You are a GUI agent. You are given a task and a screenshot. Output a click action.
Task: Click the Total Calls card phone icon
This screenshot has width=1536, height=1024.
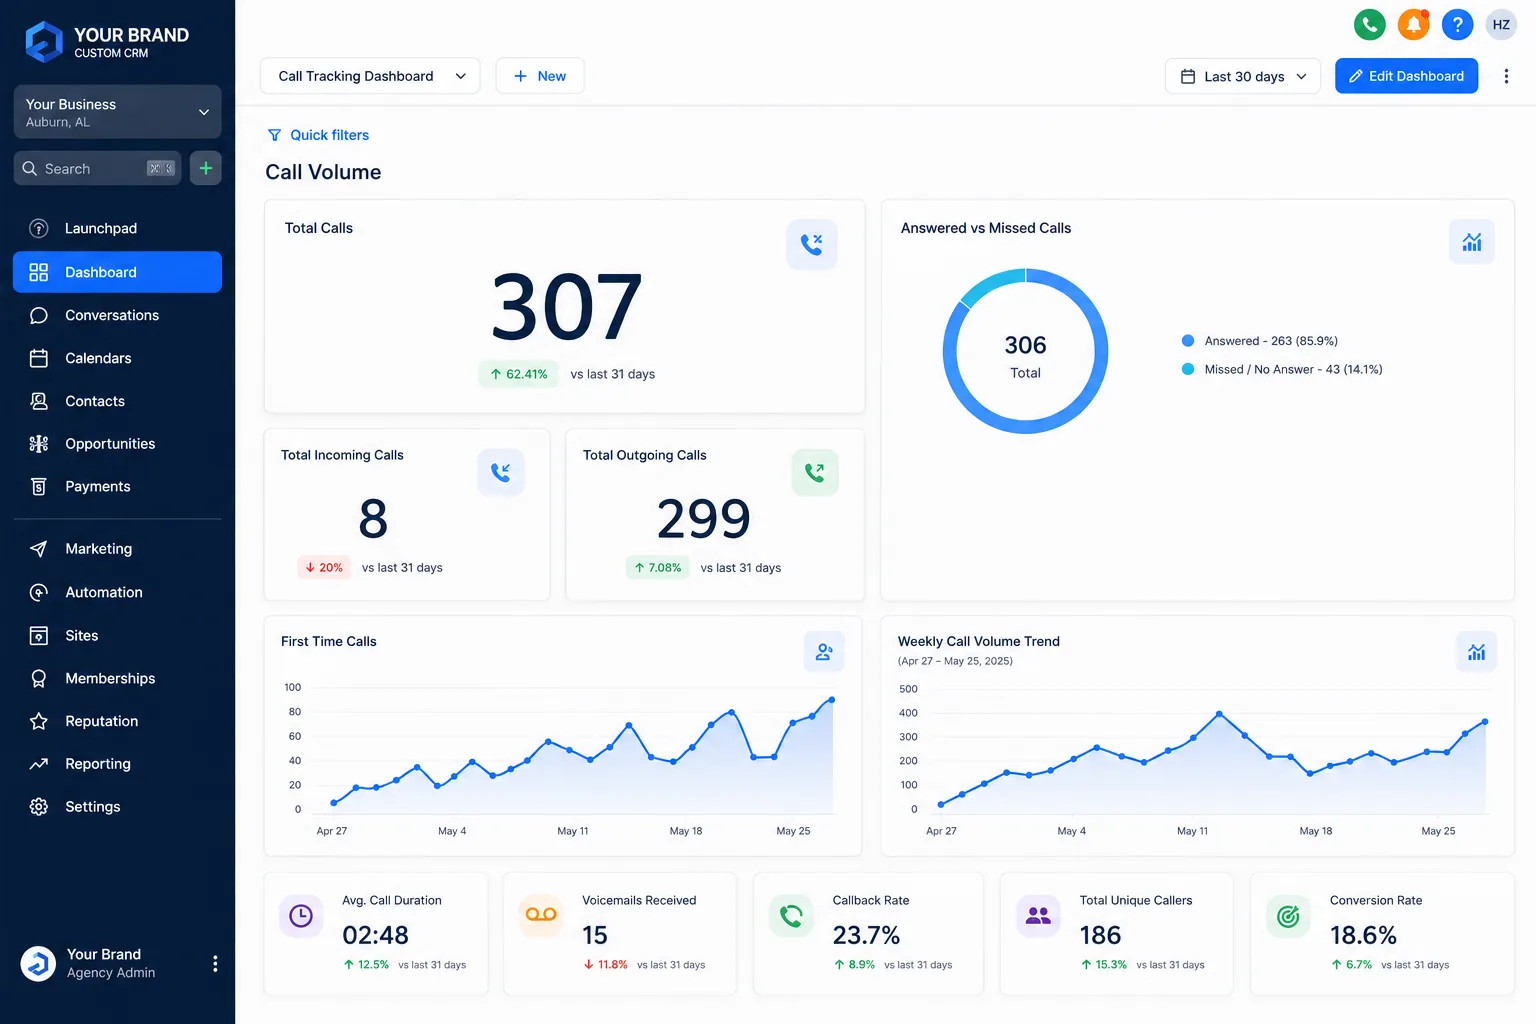811,244
